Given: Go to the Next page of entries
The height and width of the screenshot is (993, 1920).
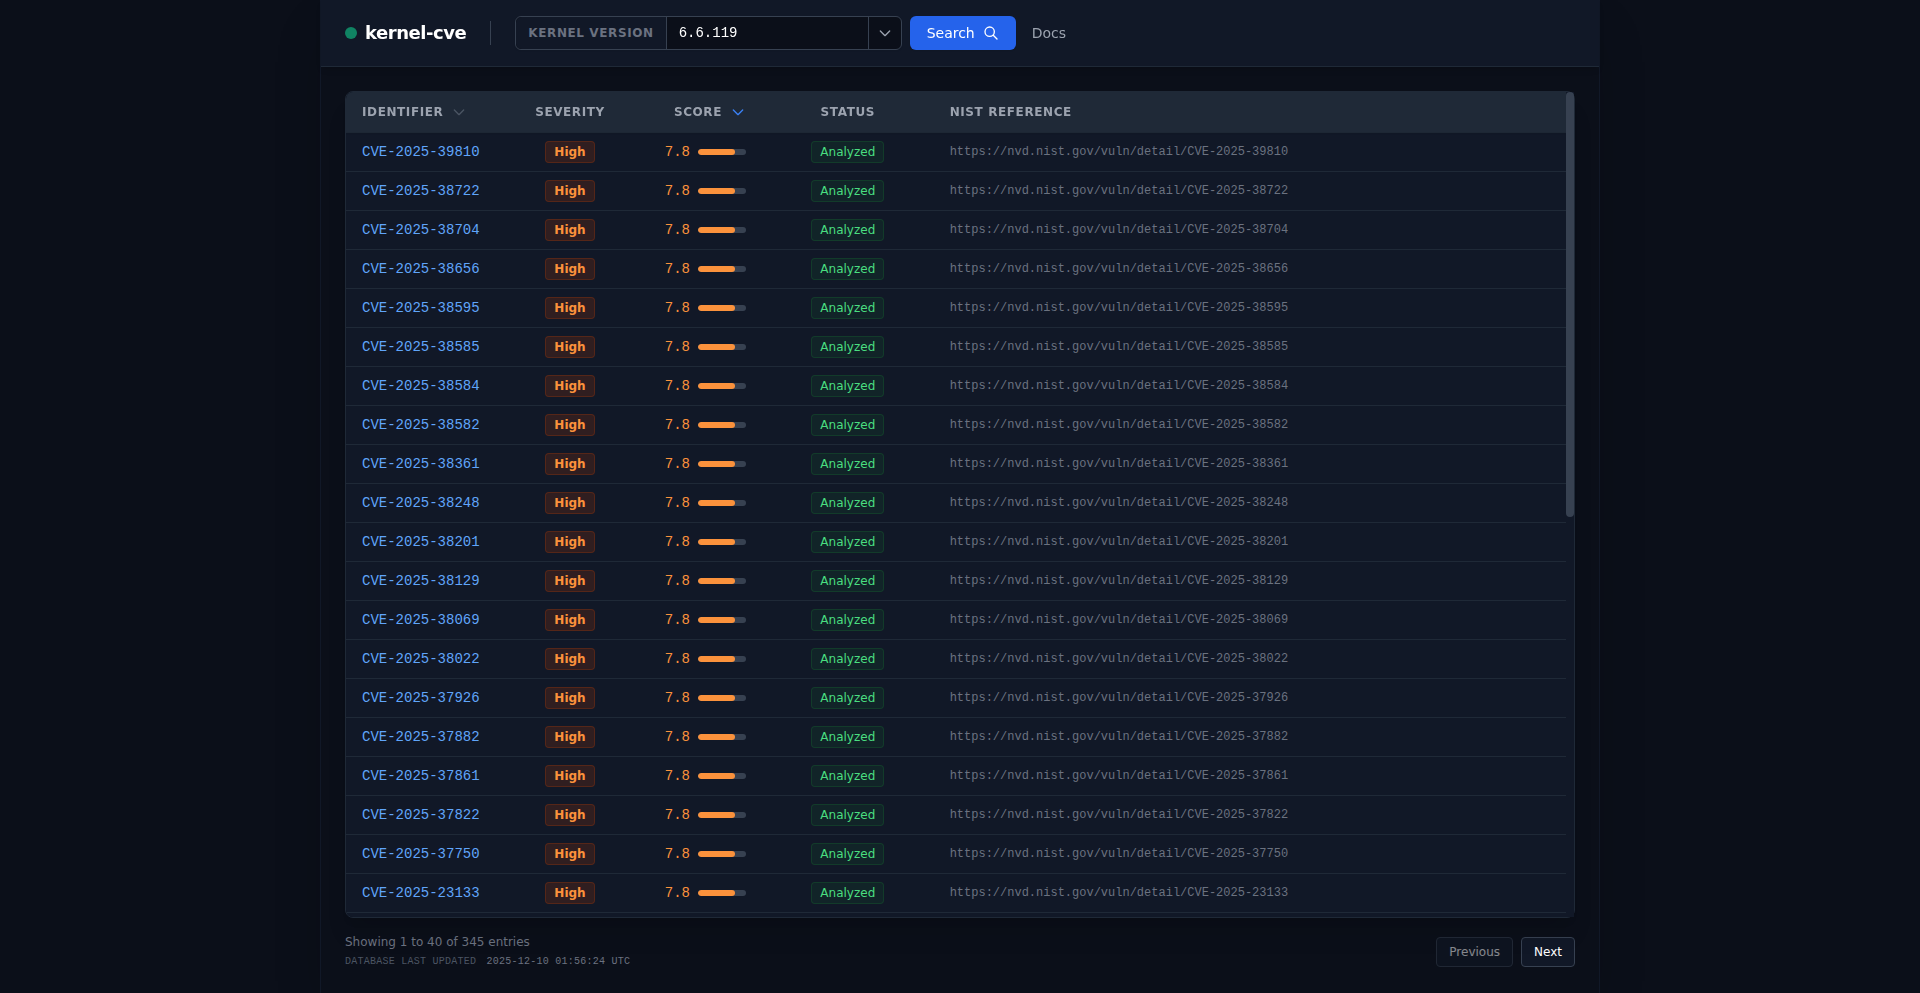Looking at the screenshot, I should 1547,952.
